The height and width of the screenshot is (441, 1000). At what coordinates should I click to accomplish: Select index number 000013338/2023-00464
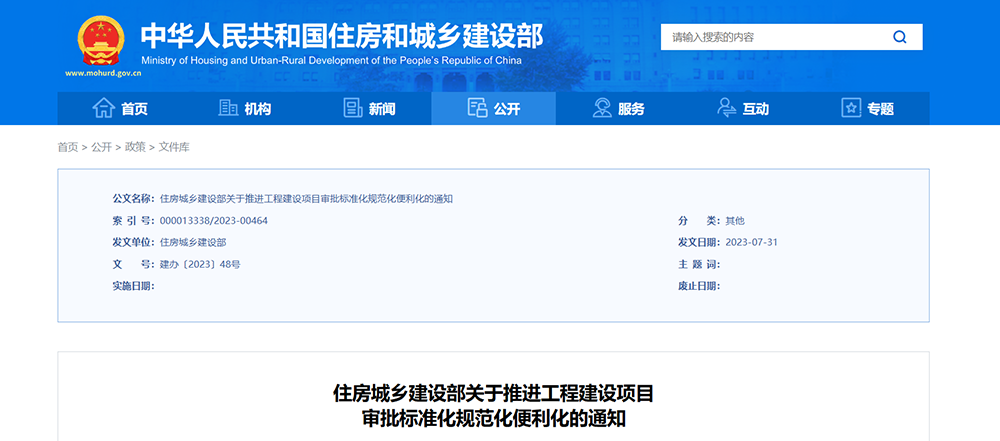pos(214,221)
